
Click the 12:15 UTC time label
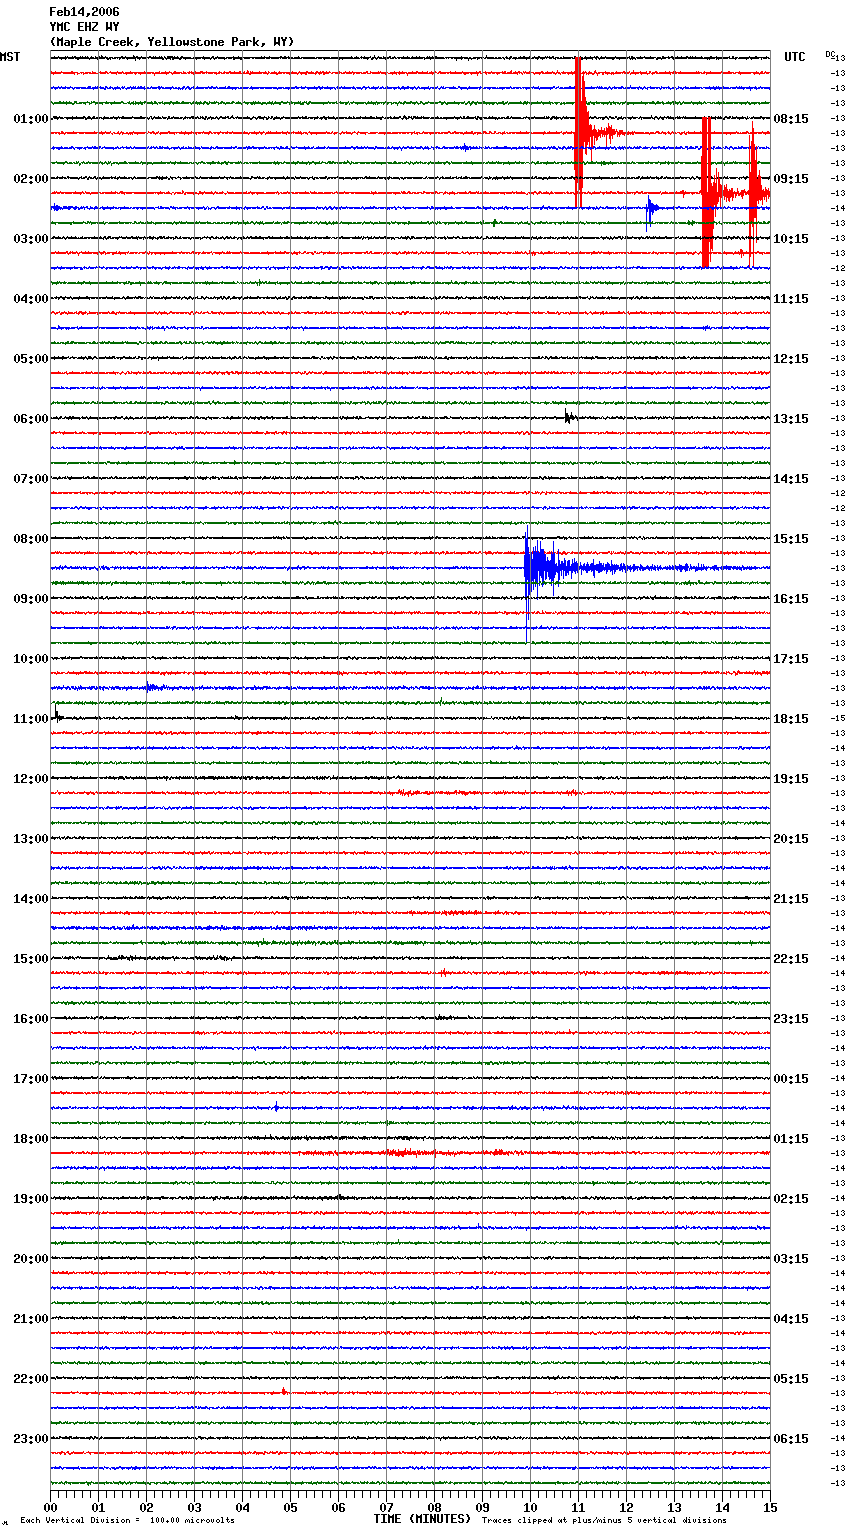pyautogui.click(x=791, y=359)
